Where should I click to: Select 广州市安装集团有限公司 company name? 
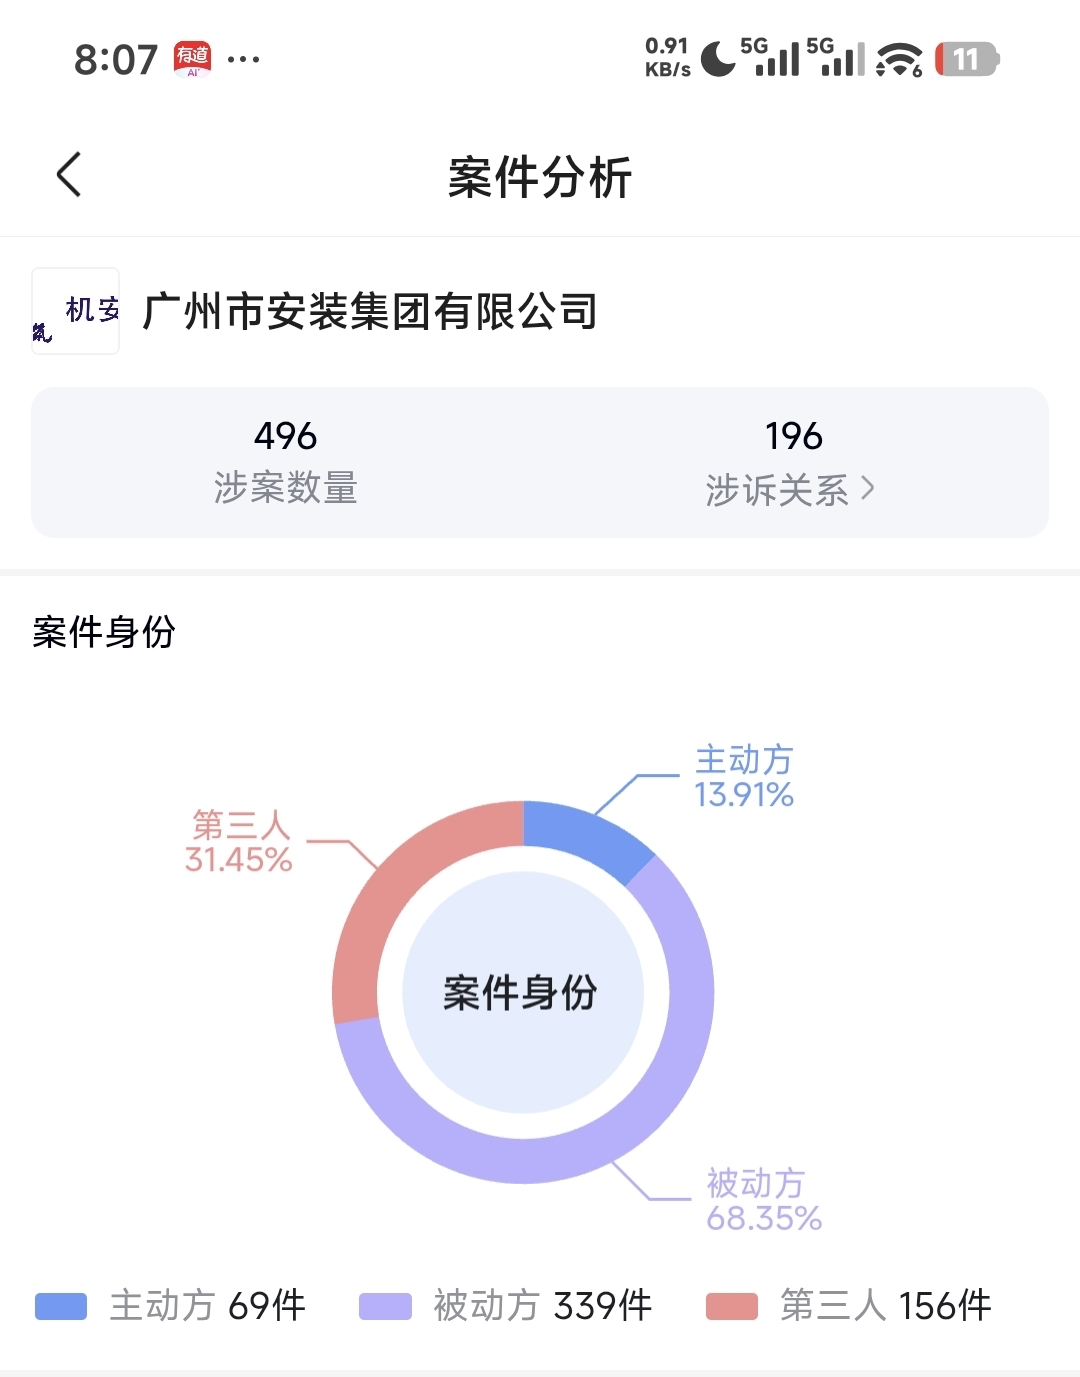tap(370, 311)
